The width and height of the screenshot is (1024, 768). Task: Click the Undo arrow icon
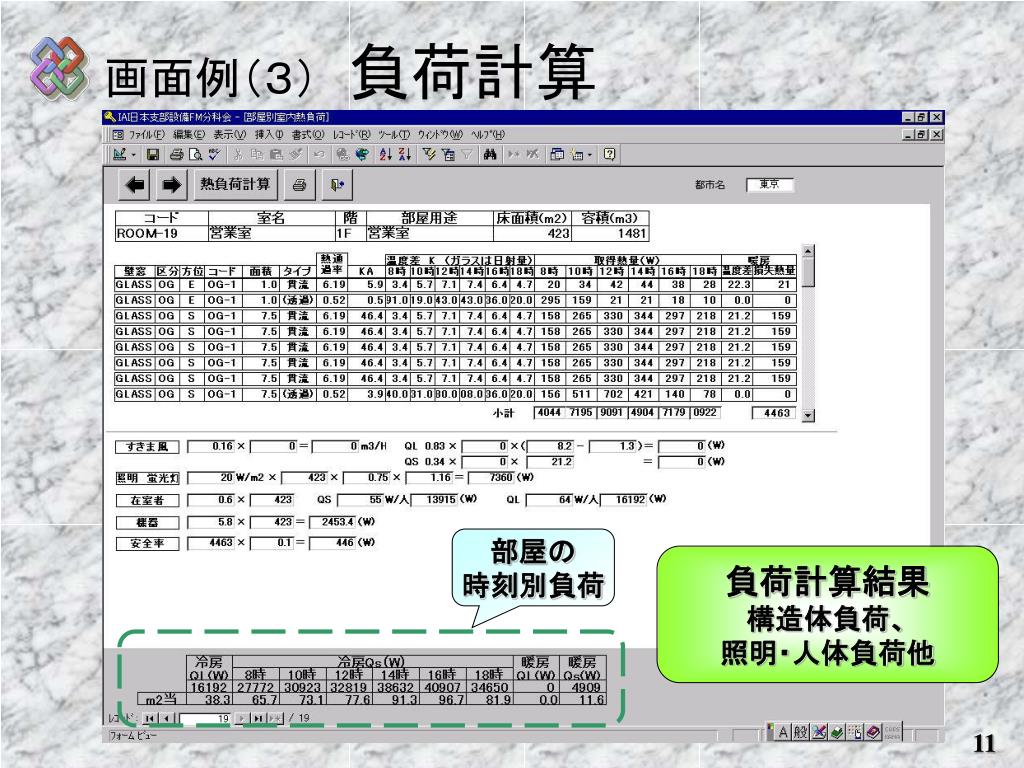319,155
